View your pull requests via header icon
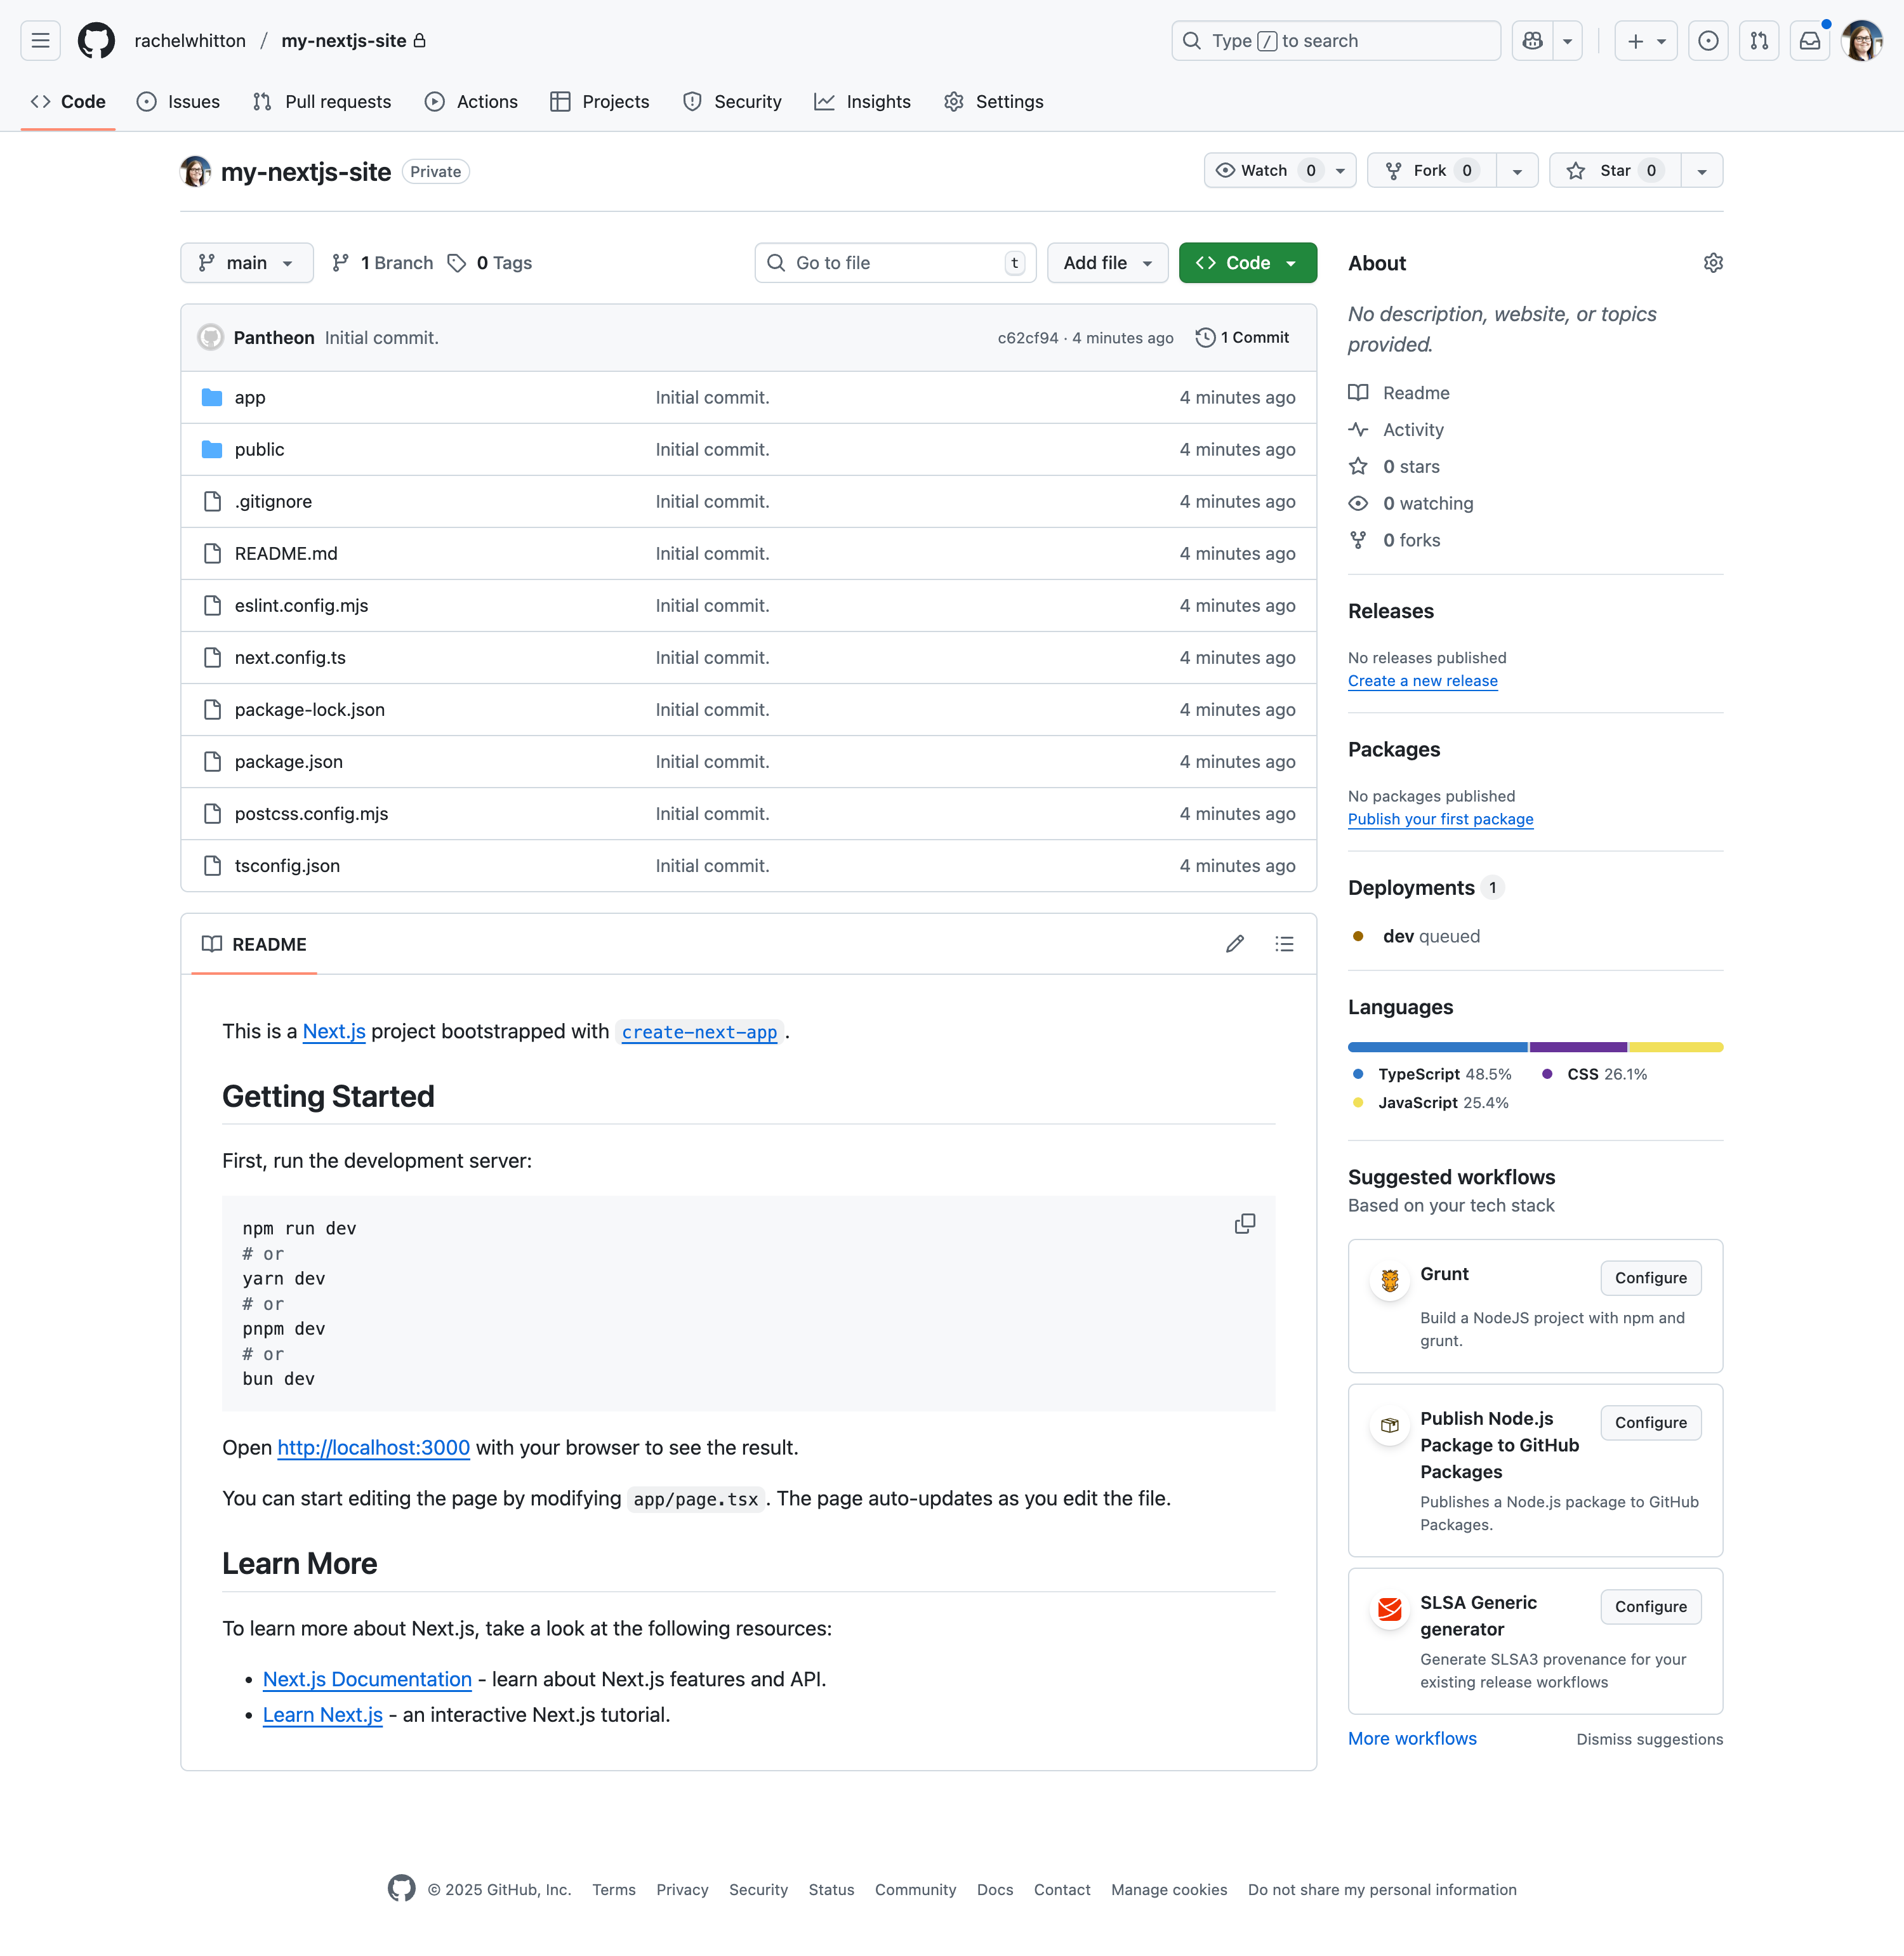The height and width of the screenshot is (1956, 1904). pos(1759,40)
